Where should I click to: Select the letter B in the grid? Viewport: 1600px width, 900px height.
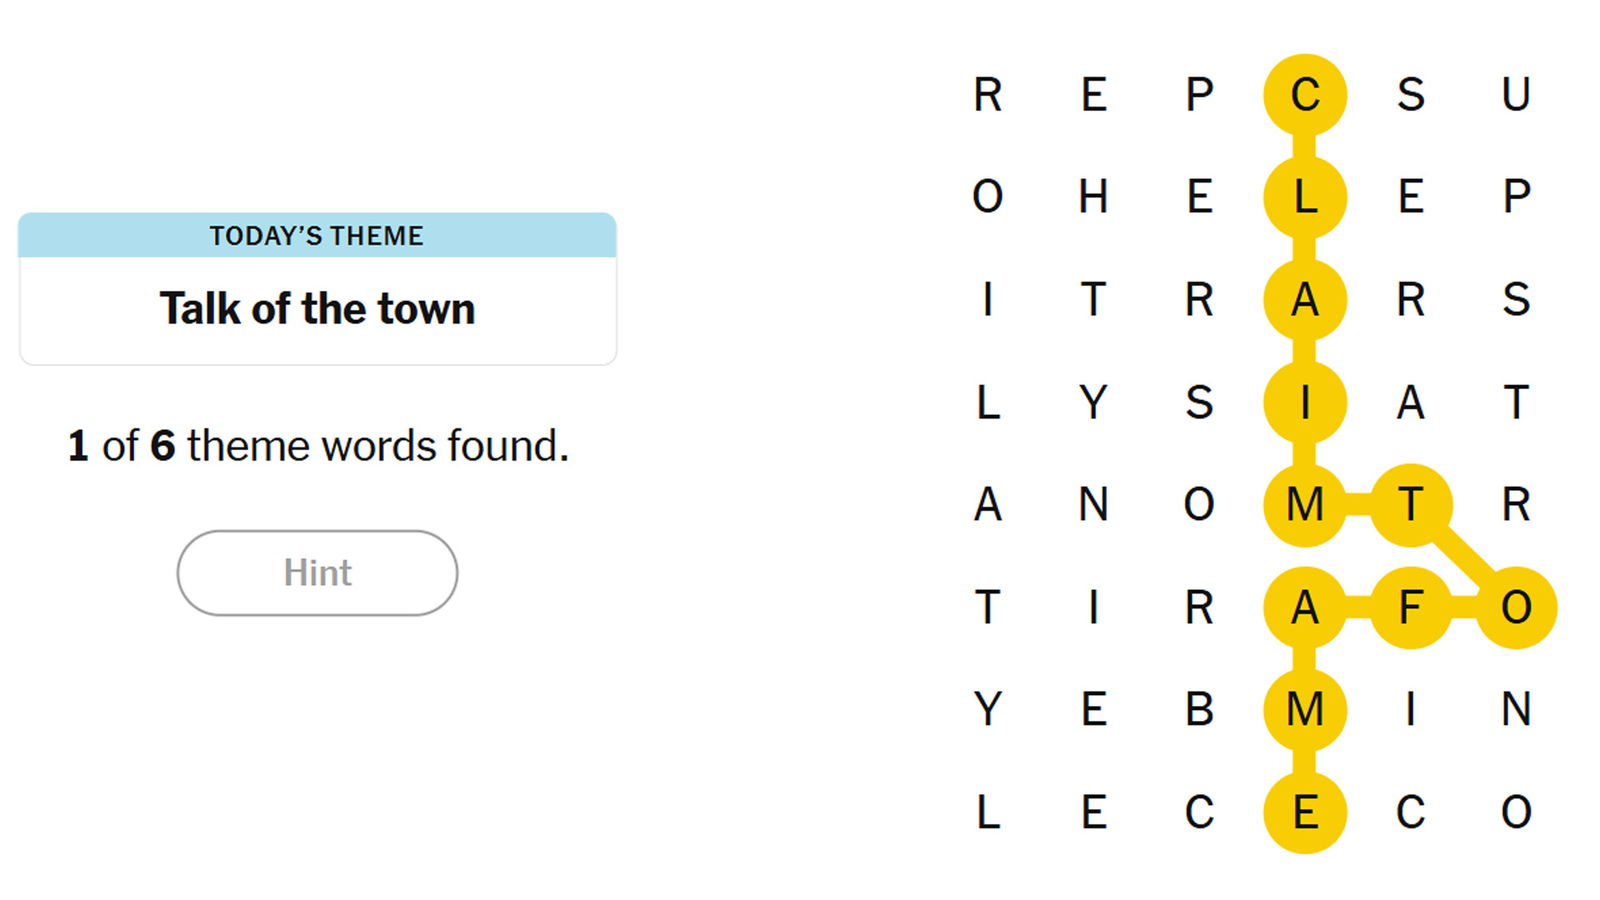1199,709
